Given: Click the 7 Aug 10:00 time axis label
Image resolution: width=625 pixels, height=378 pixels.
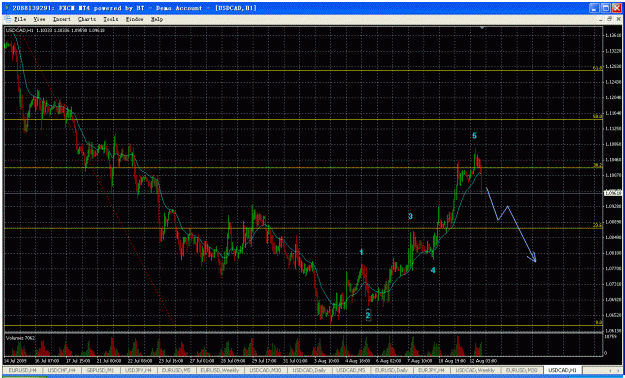Looking at the screenshot, I should 421,360.
